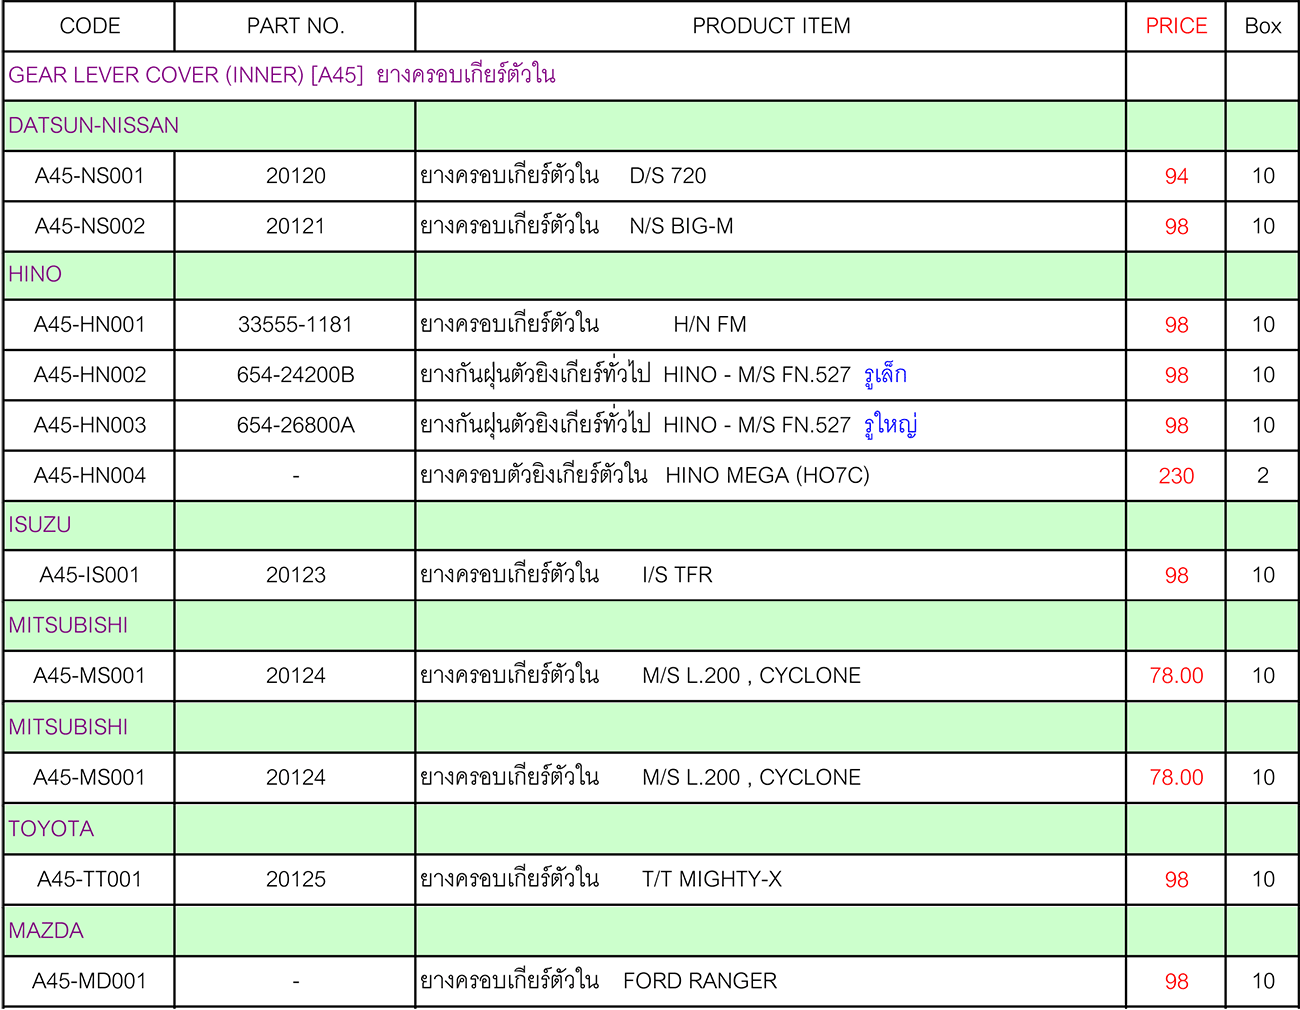Select the price 94
The width and height of the screenshot is (1300, 1010).
pyautogui.click(x=1176, y=176)
